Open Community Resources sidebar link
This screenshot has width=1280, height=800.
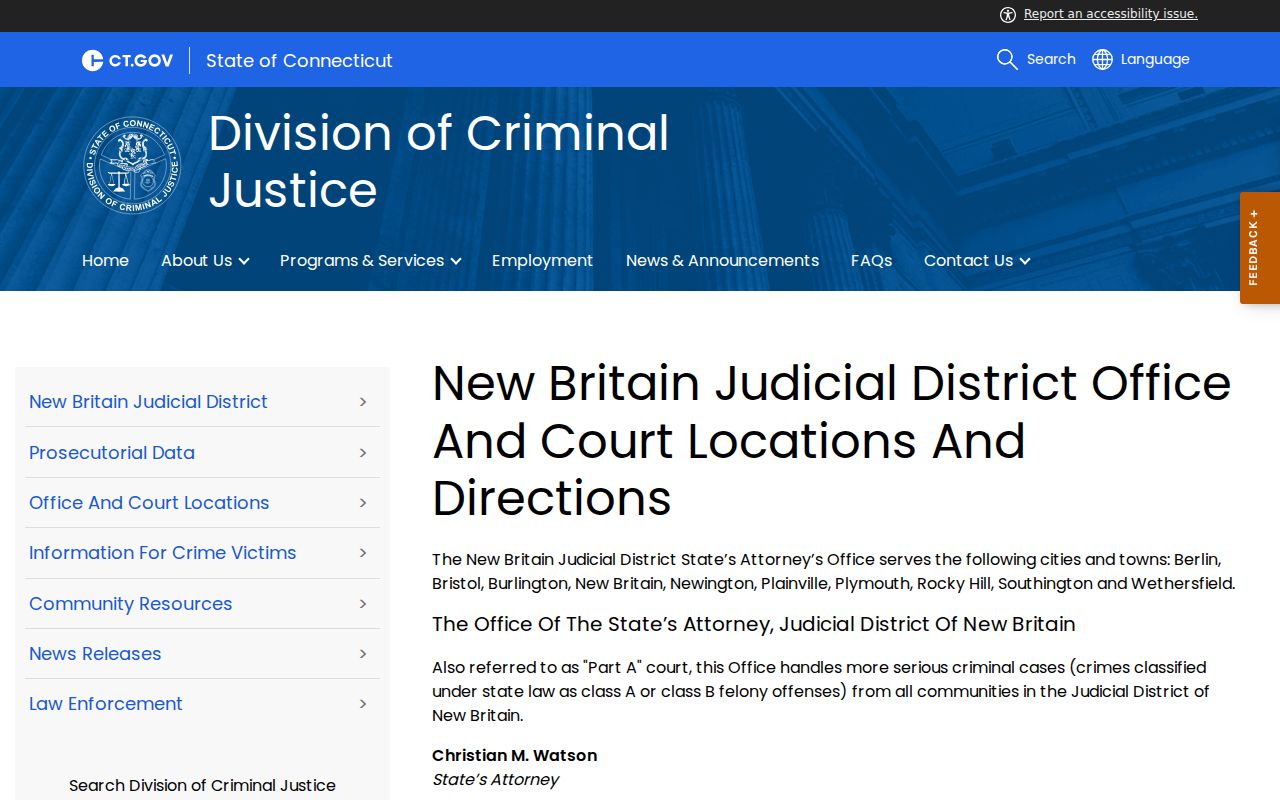point(130,604)
